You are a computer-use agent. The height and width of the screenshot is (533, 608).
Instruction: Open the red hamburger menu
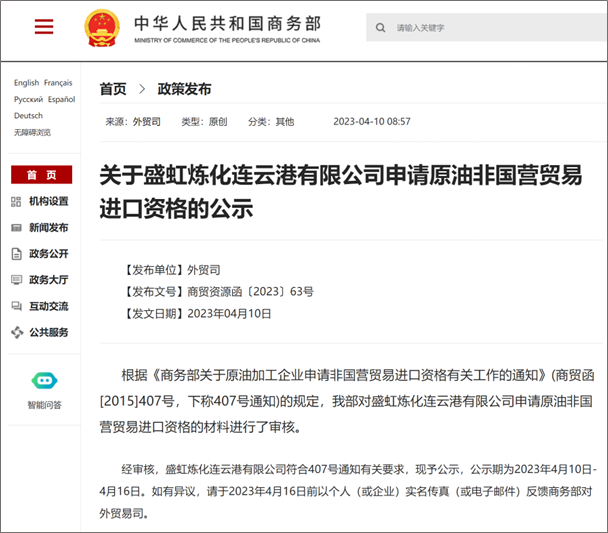[44, 27]
